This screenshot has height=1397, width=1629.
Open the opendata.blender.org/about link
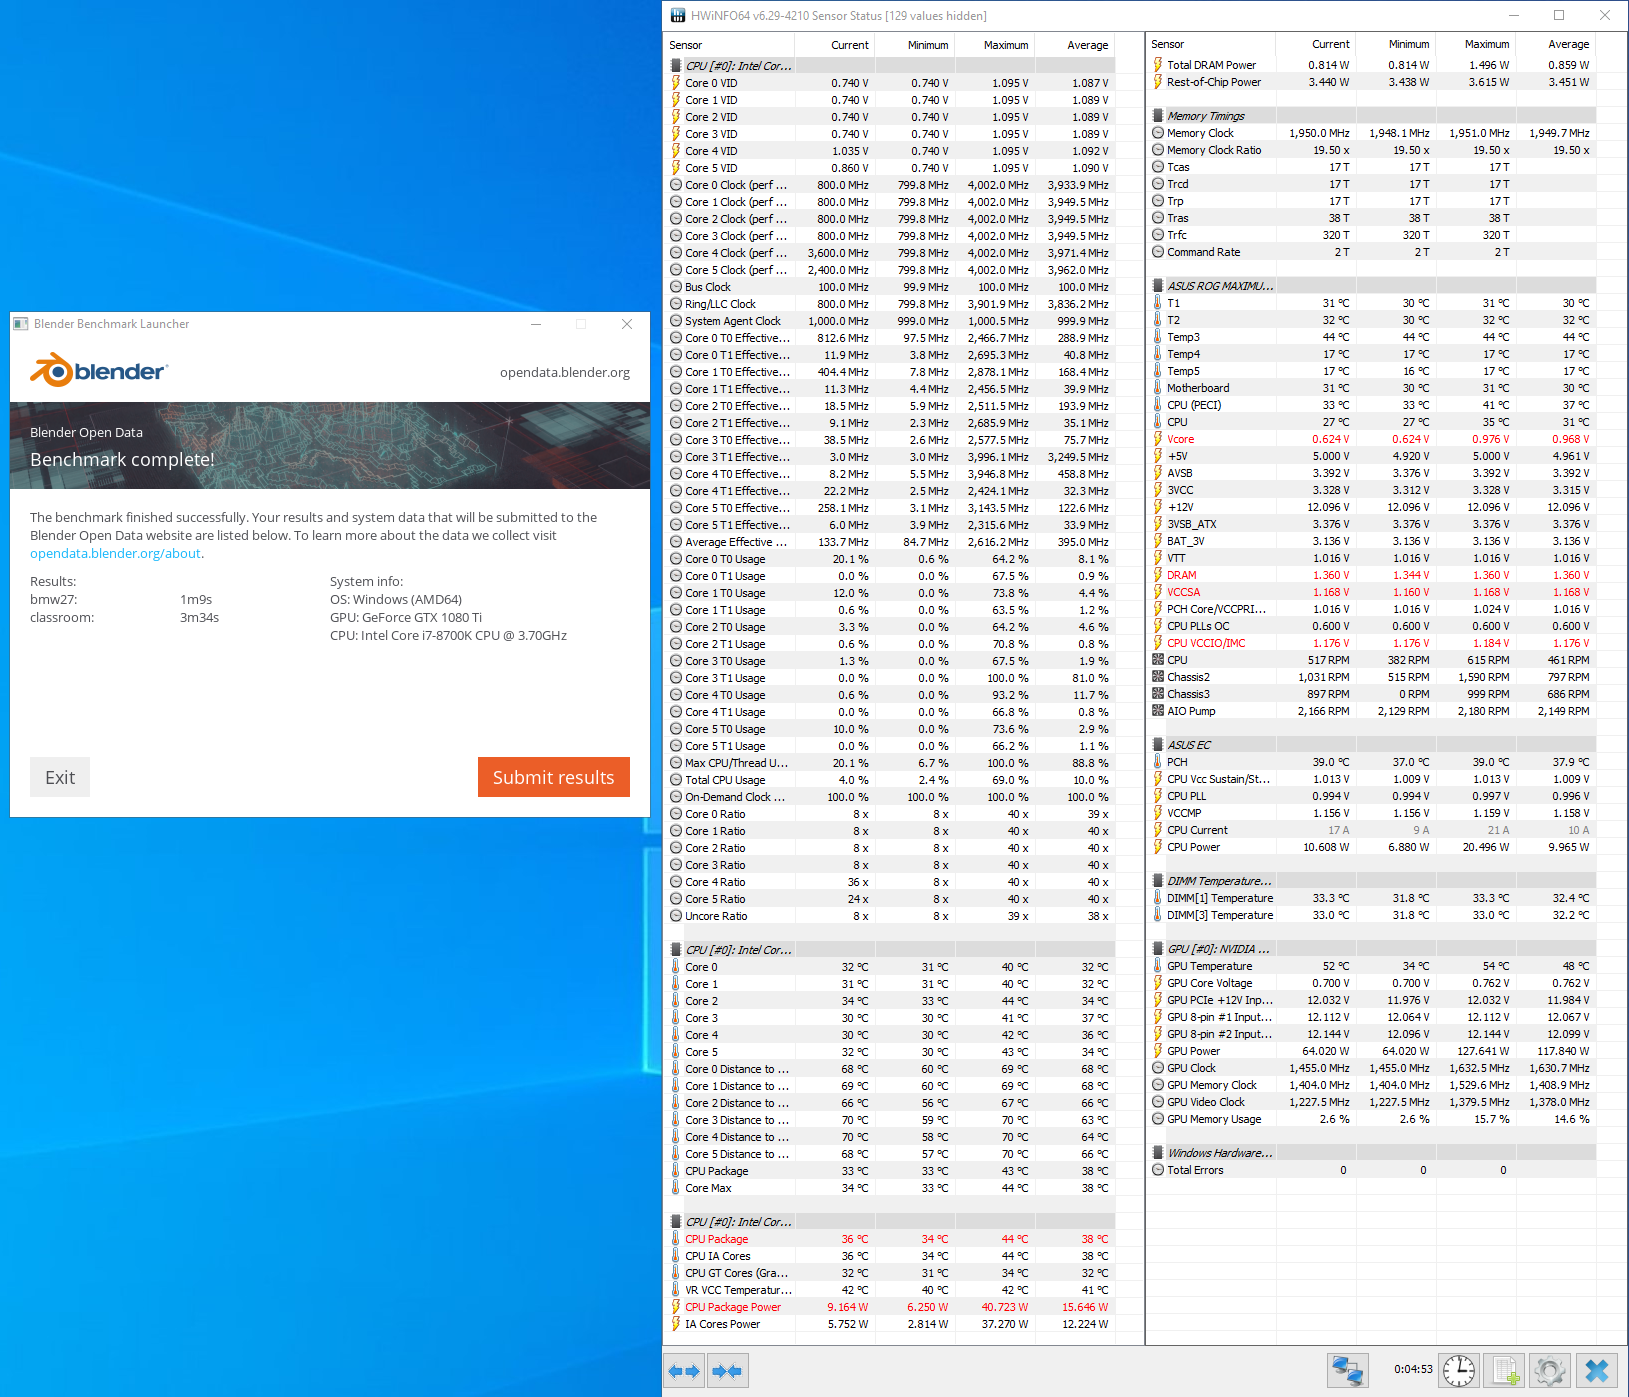[115, 553]
